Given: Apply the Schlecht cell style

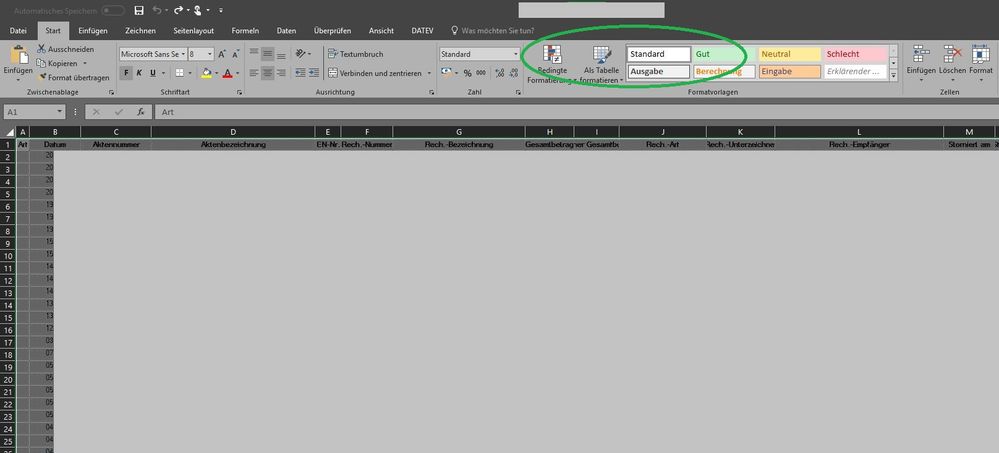Looking at the screenshot, I should coord(853,54).
